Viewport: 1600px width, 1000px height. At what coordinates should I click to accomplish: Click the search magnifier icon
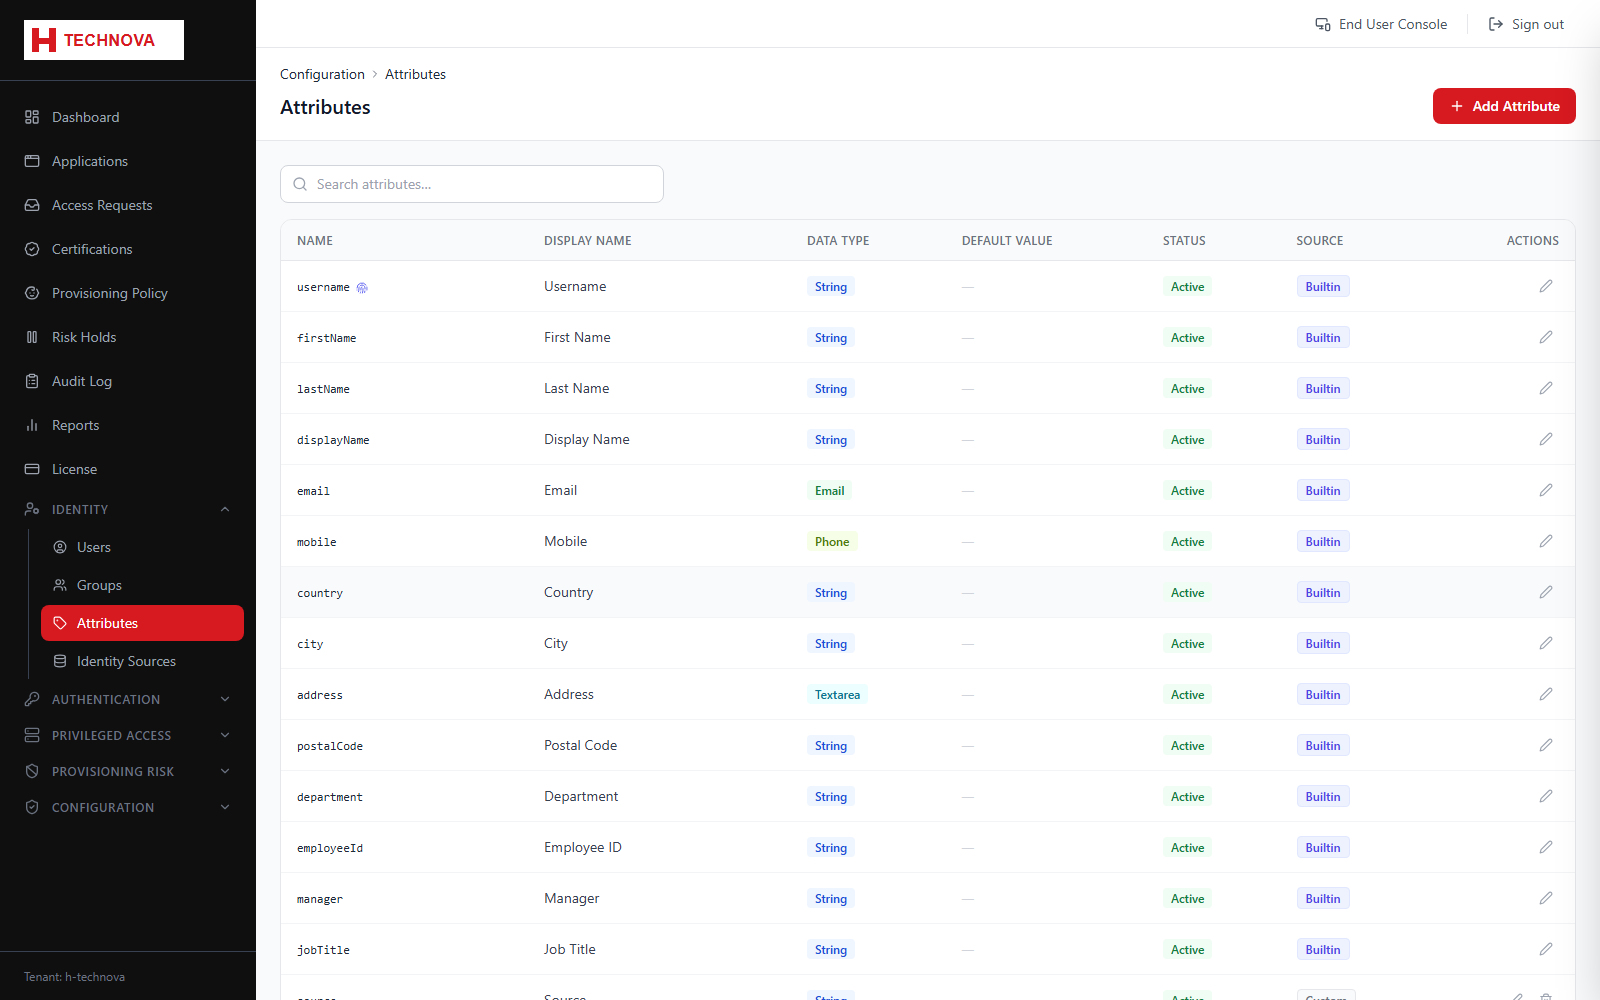(300, 184)
